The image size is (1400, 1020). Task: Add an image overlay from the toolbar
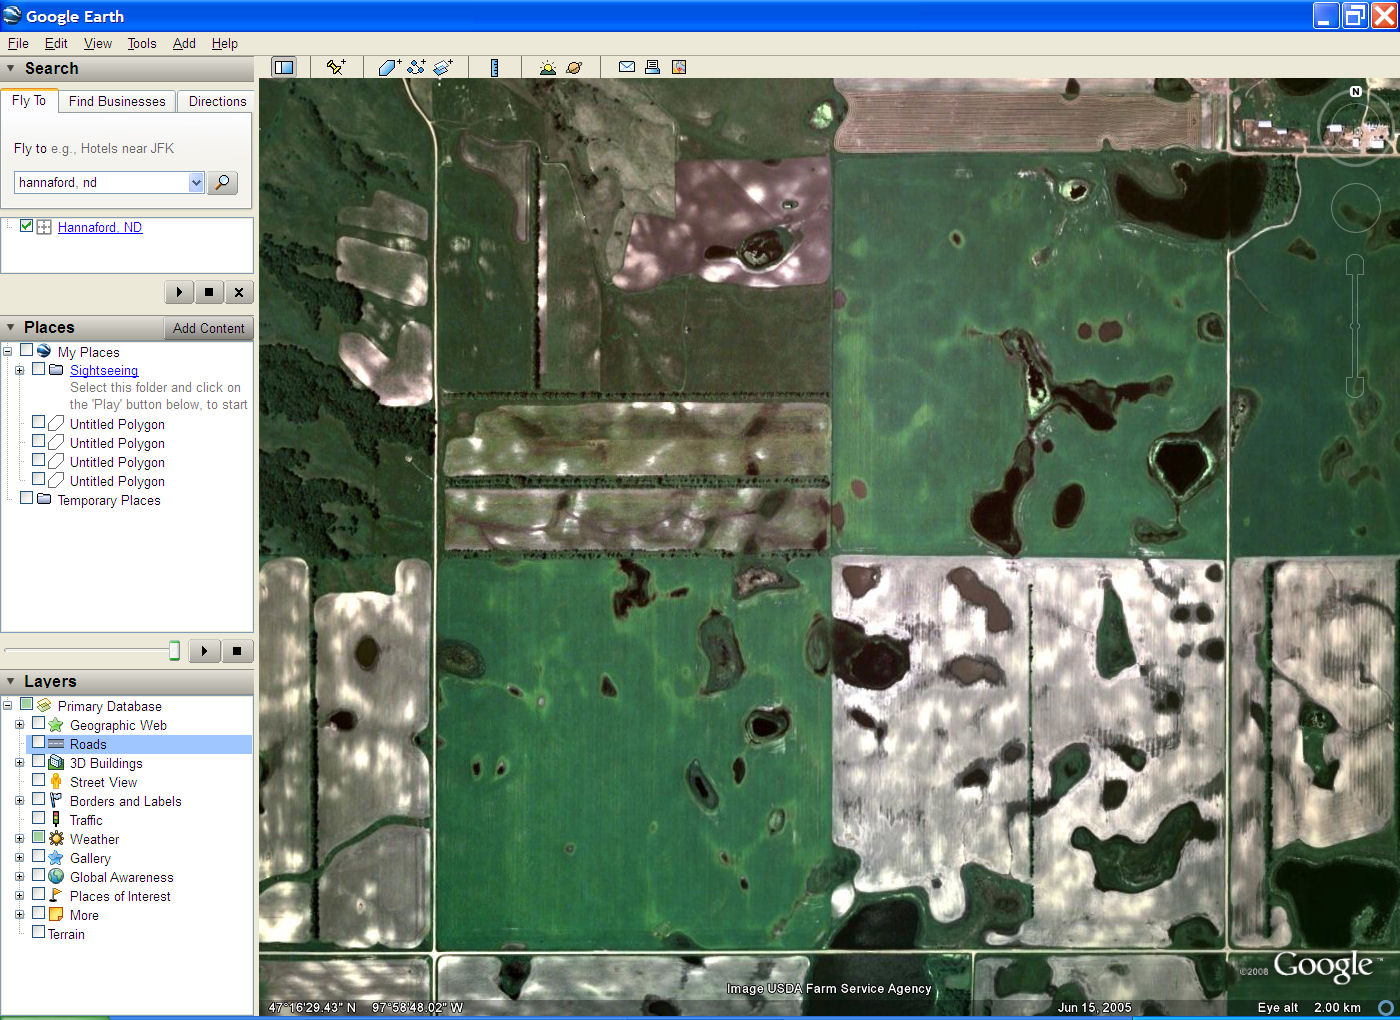click(x=443, y=67)
